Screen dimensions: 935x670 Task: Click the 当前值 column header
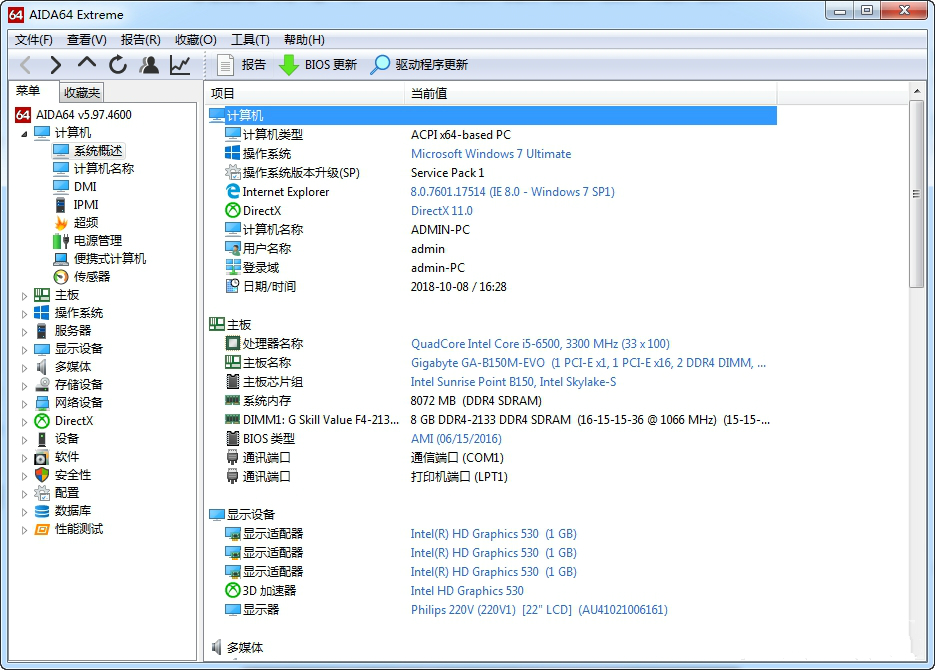(x=428, y=93)
